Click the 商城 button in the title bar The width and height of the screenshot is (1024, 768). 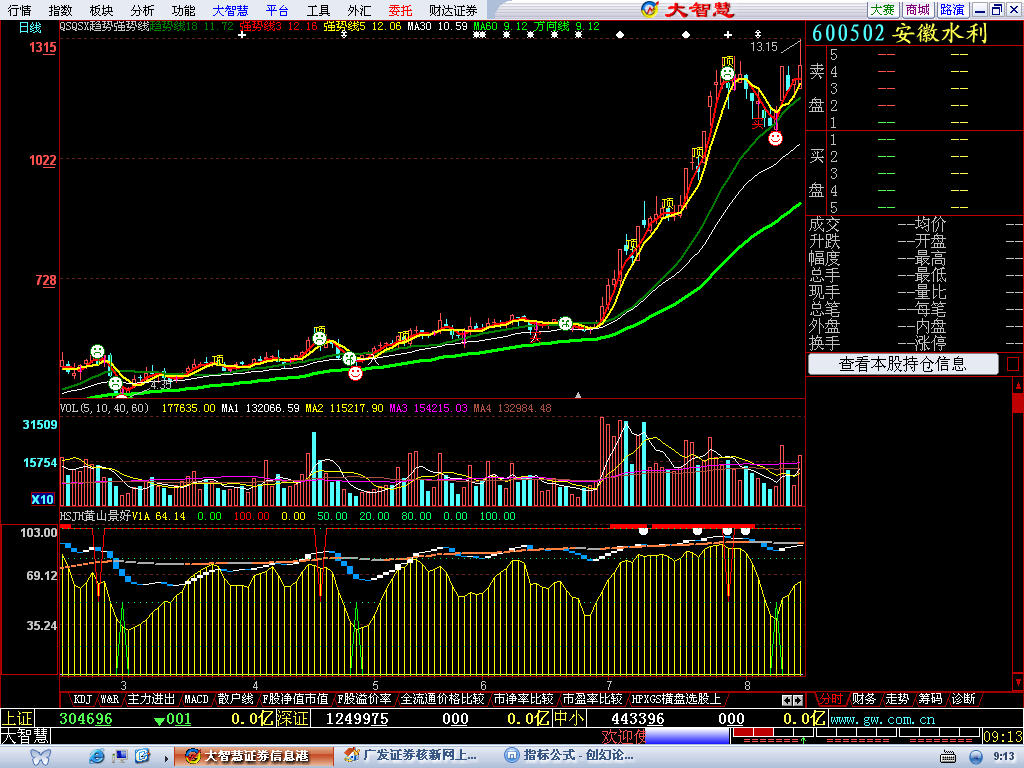918,10
